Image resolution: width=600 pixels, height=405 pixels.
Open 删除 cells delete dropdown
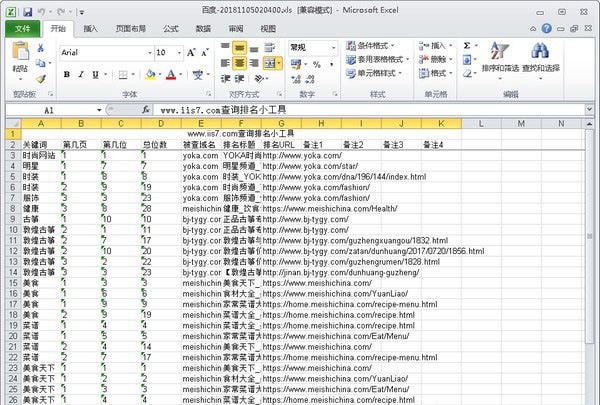pos(436,59)
